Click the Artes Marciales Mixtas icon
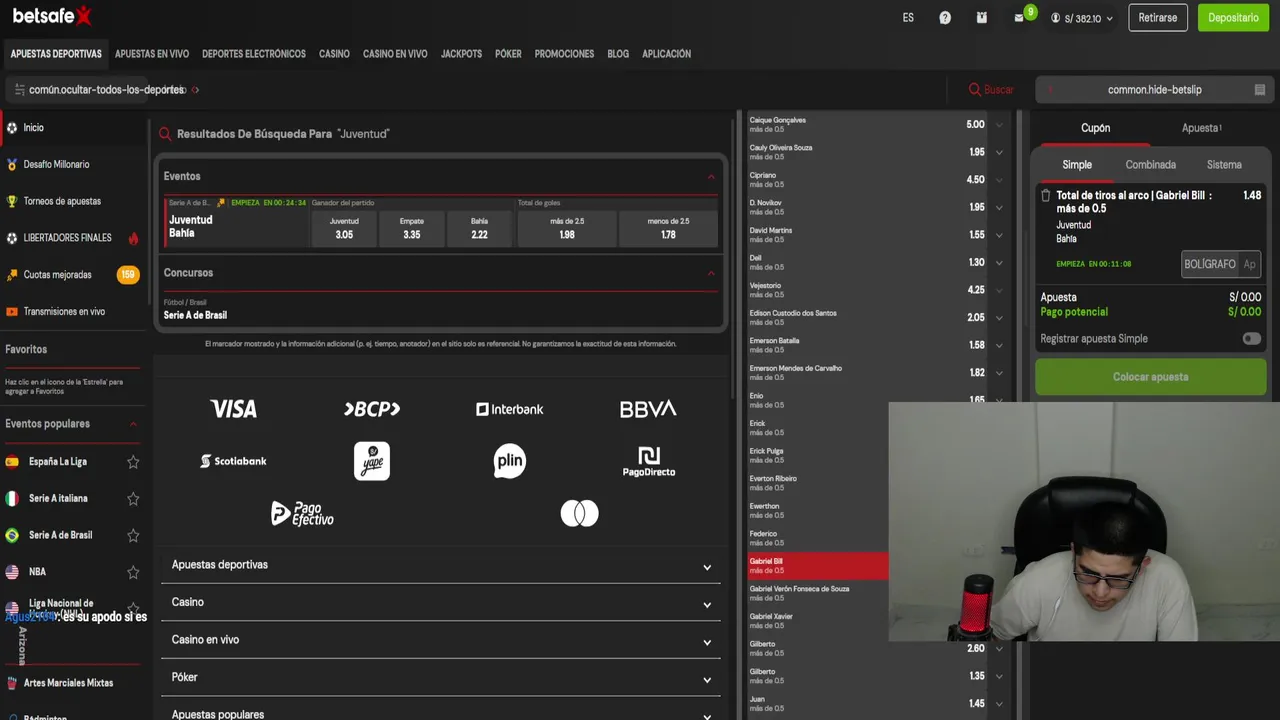Screen dimensions: 1280x720 click(x=12, y=683)
